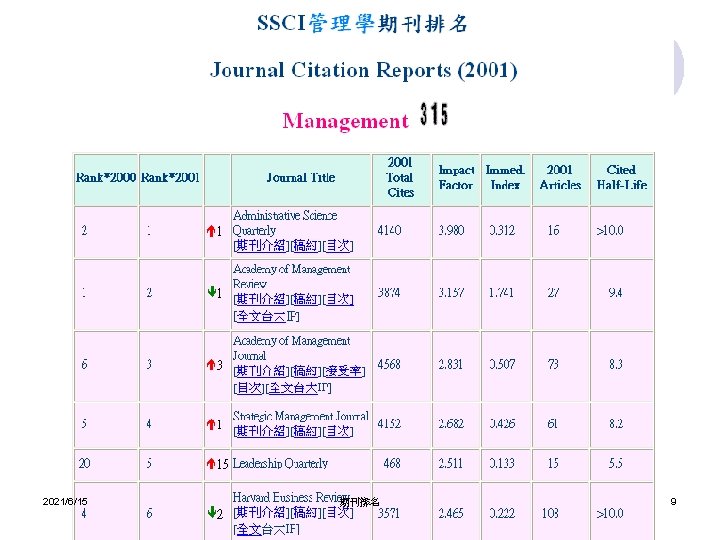Screen dimensions: 720x540
Task: Select the Academy of Management Journal title
Action: coord(291,348)
